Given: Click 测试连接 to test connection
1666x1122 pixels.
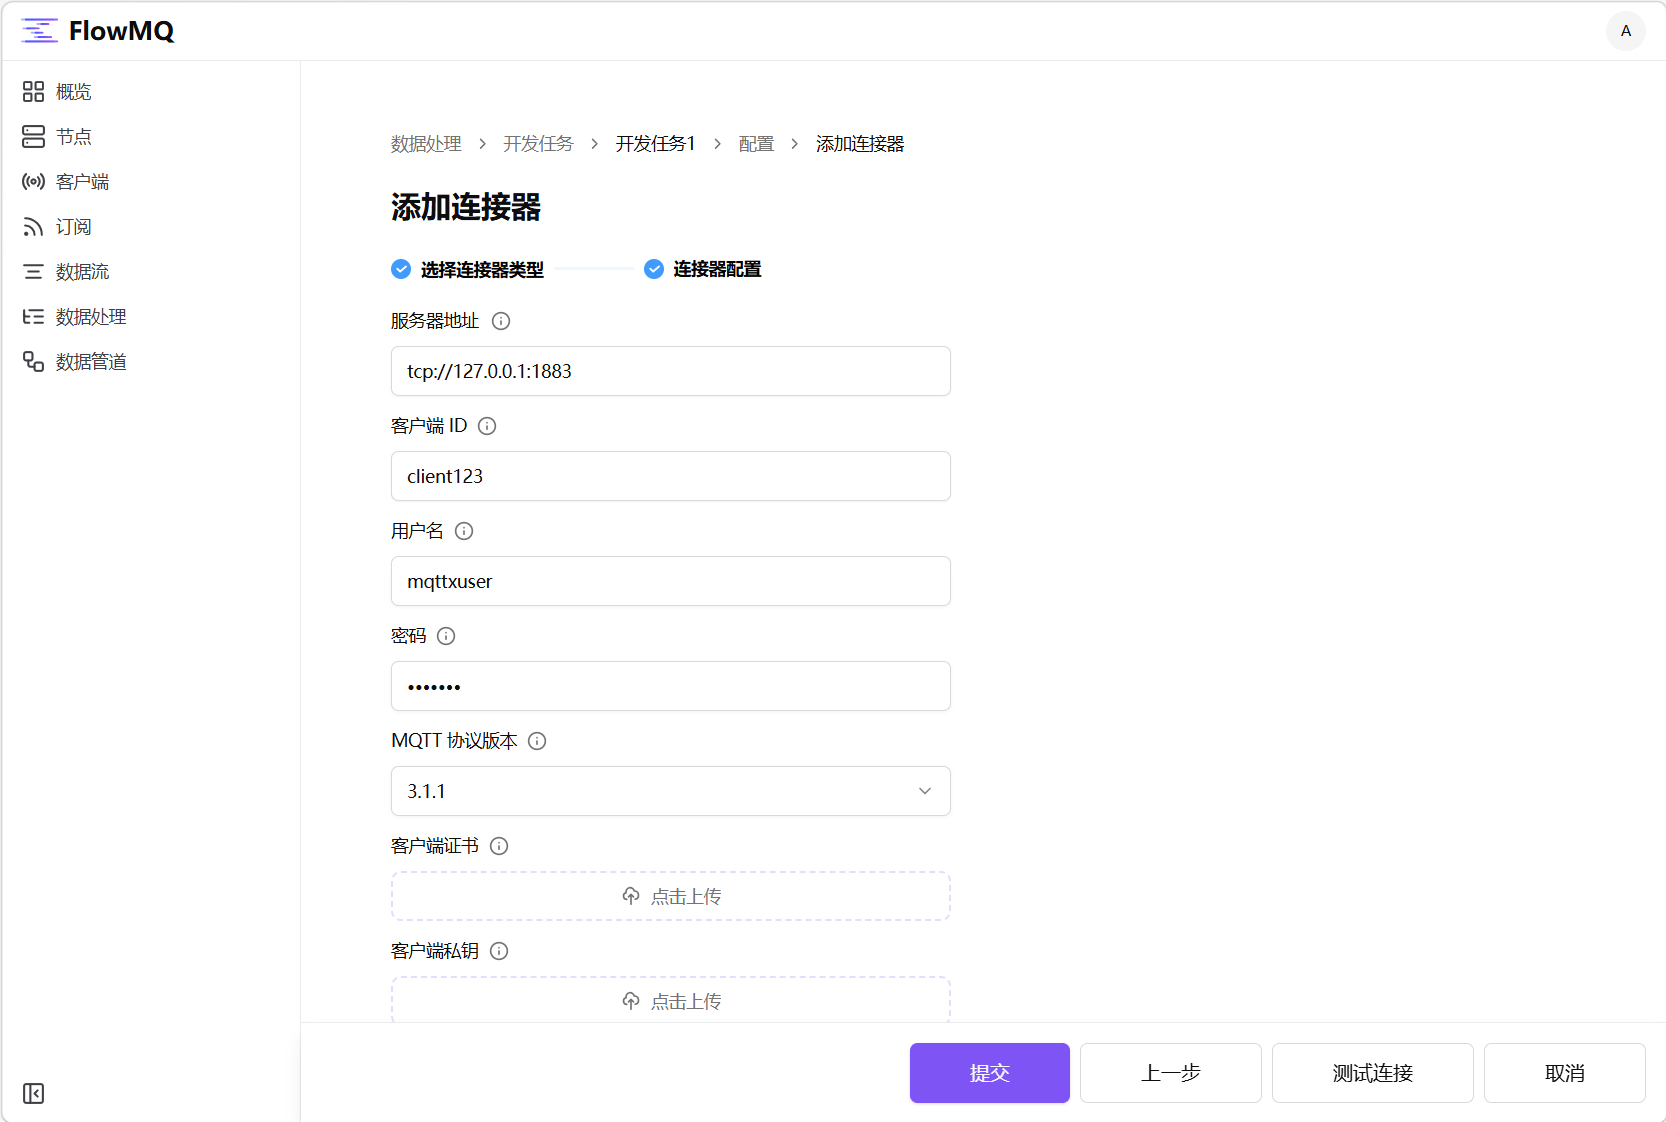Looking at the screenshot, I should [1372, 1072].
